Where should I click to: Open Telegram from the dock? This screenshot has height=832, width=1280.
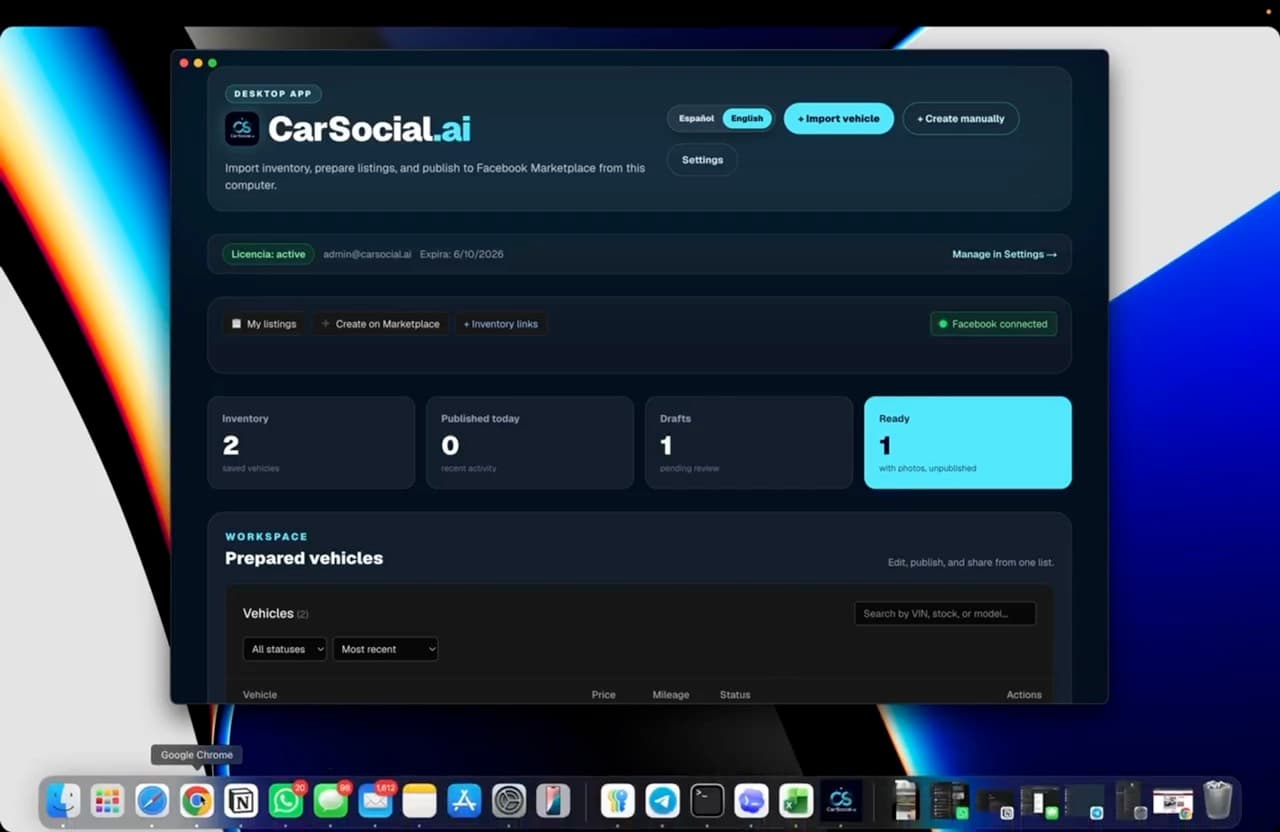point(662,800)
